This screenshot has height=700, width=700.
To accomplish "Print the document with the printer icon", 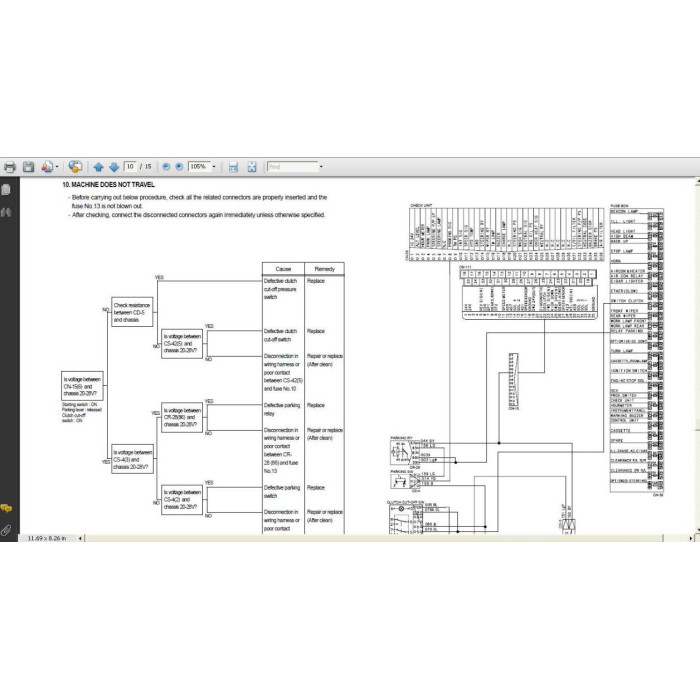I will [x=10, y=167].
